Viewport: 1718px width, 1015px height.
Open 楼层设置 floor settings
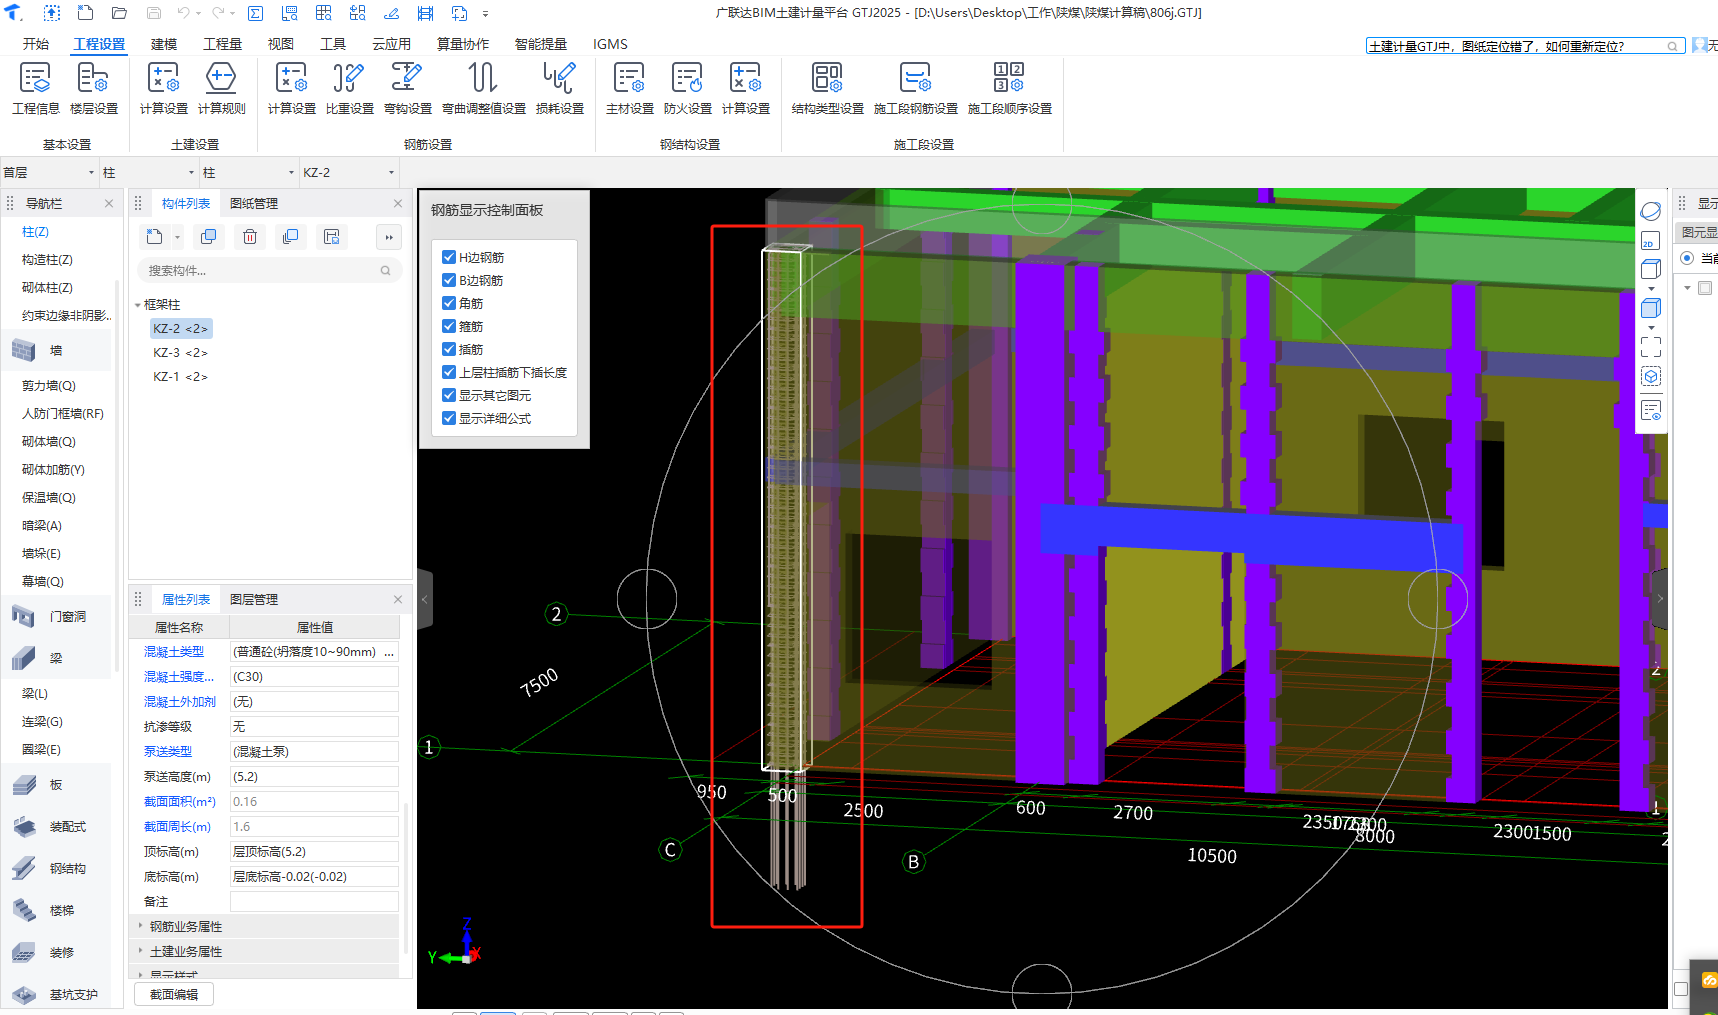click(94, 88)
